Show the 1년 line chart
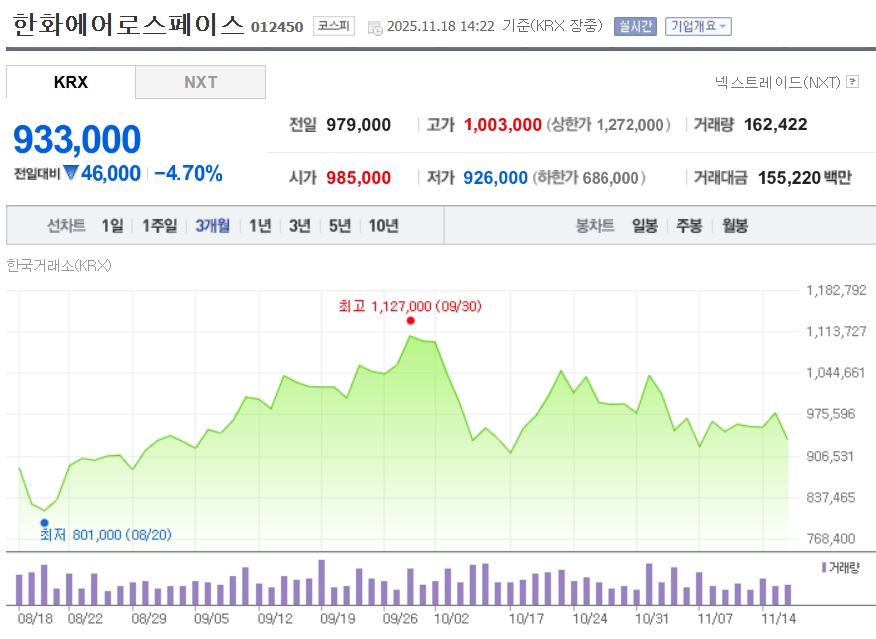This screenshot has width=876, height=639. 260,226
